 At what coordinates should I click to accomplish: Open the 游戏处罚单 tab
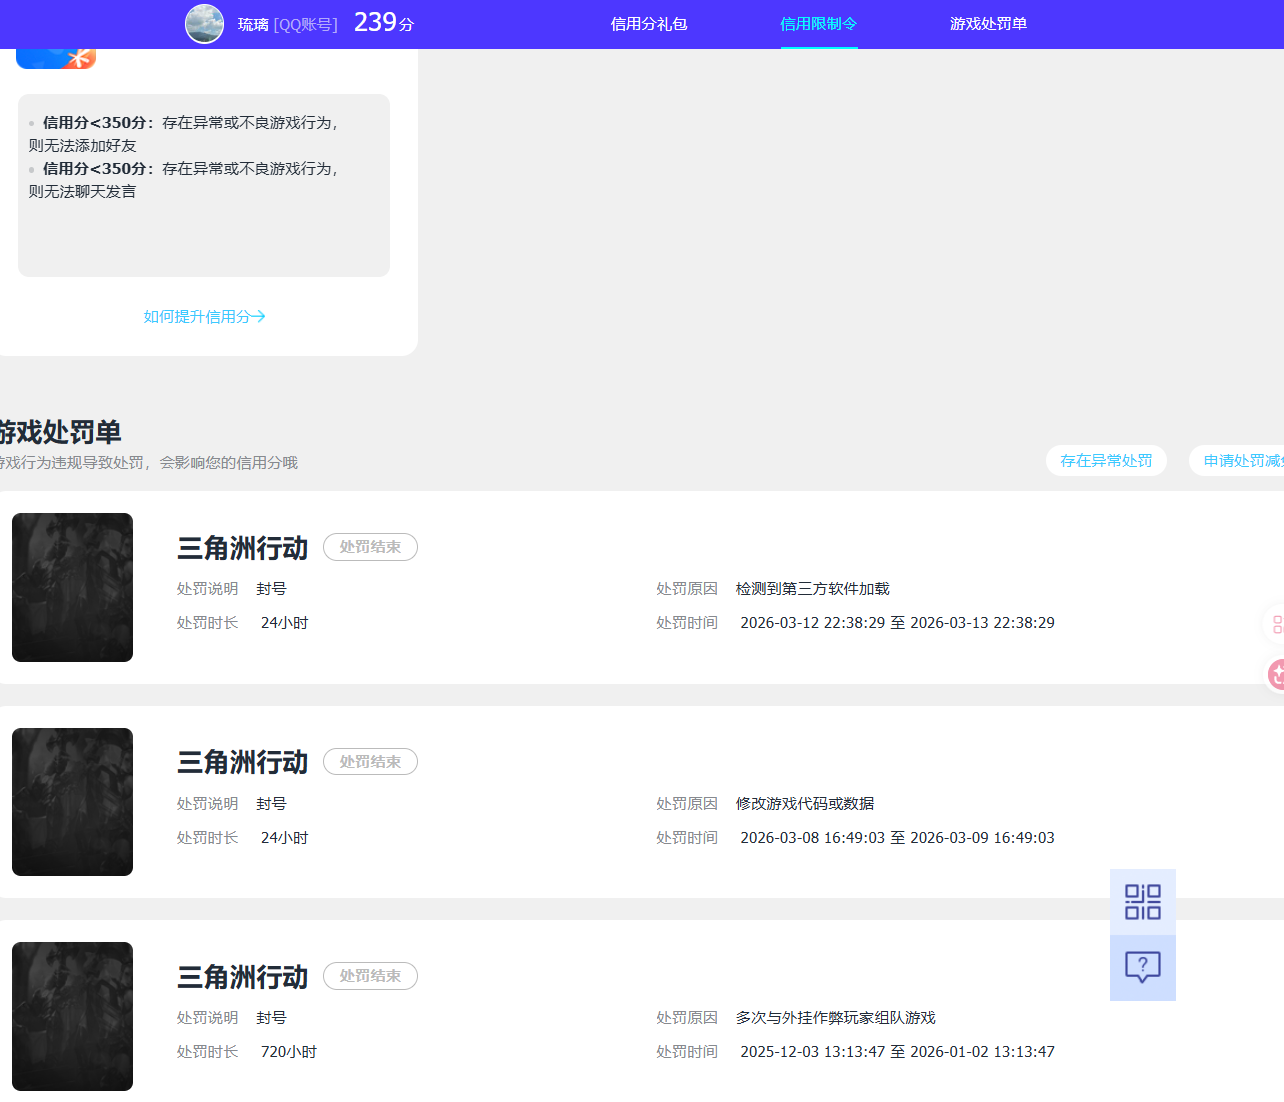[x=988, y=23]
